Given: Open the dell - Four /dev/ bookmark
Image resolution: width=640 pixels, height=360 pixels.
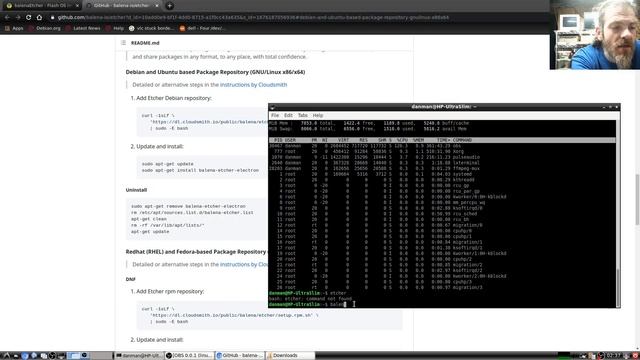Looking at the screenshot, I should (202, 28).
